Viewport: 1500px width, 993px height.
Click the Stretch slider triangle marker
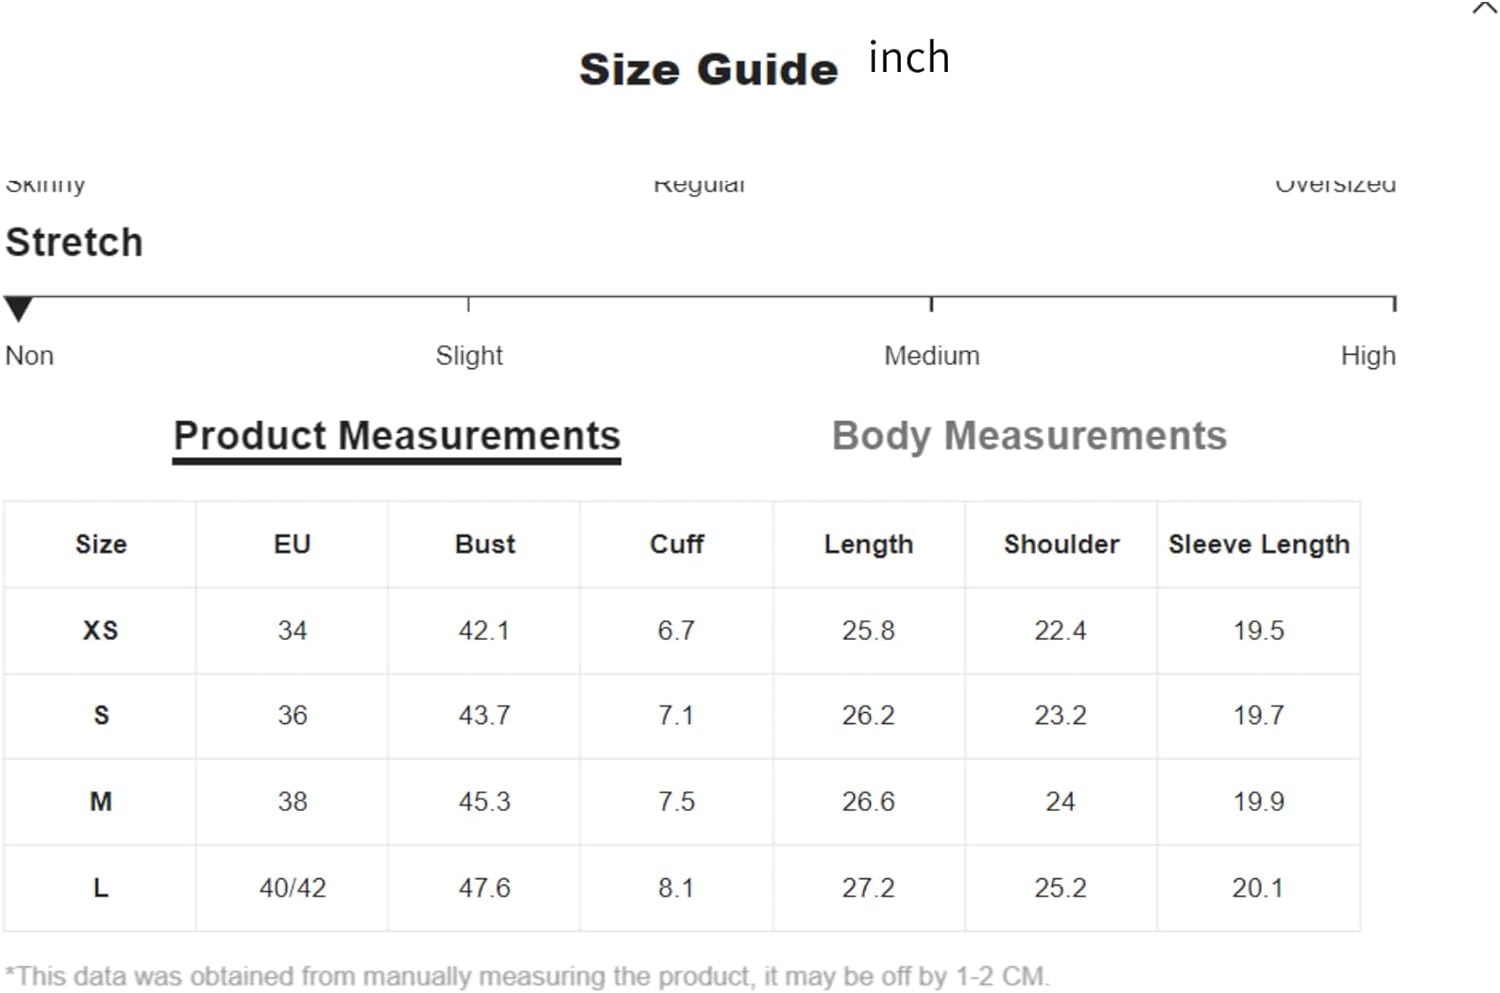(18, 309)
